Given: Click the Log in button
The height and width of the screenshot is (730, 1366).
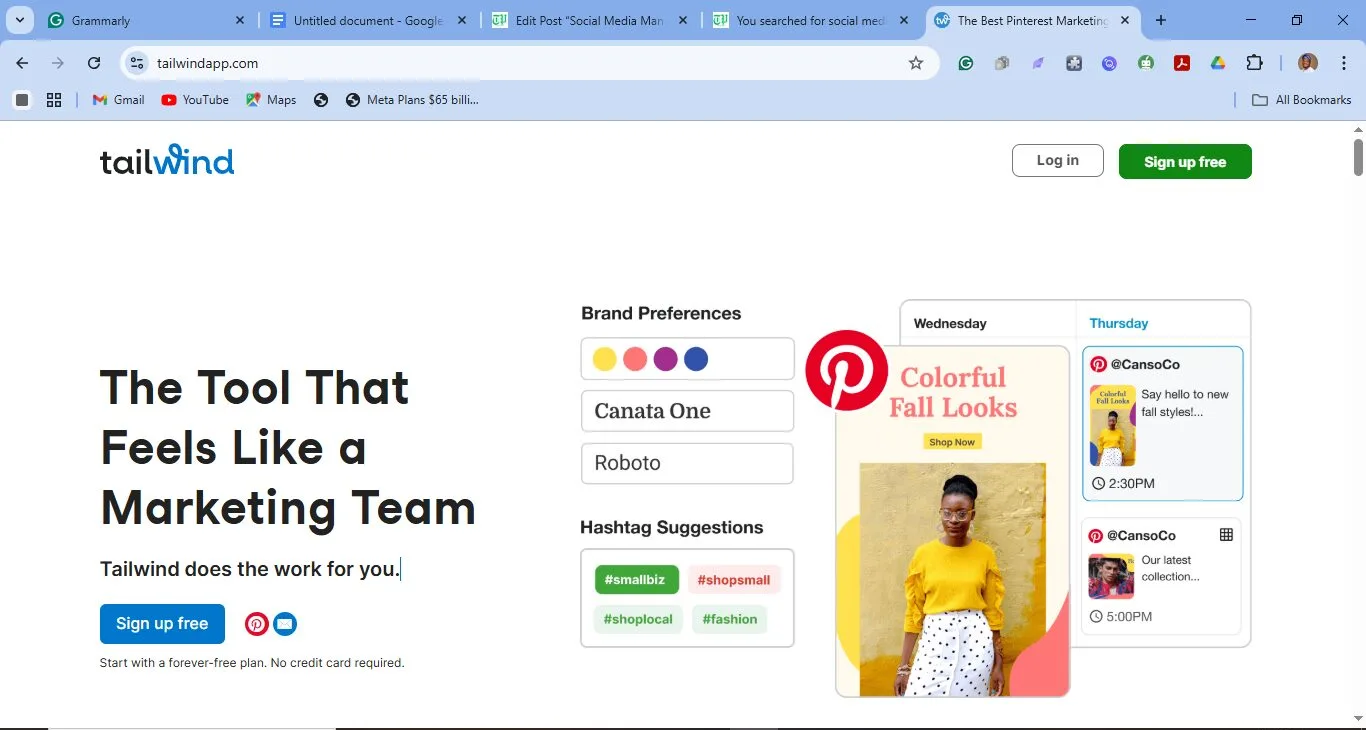Looking at the screenshot, I should point(1058,161).
